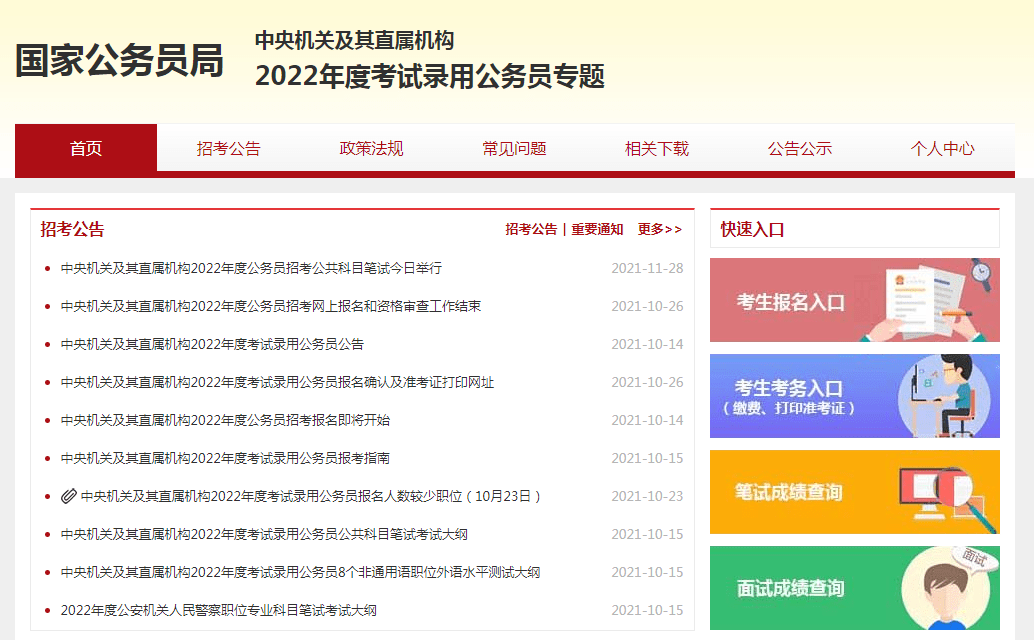Open the 公务员招考报名即将开始 notice

(x=226, y=421)
